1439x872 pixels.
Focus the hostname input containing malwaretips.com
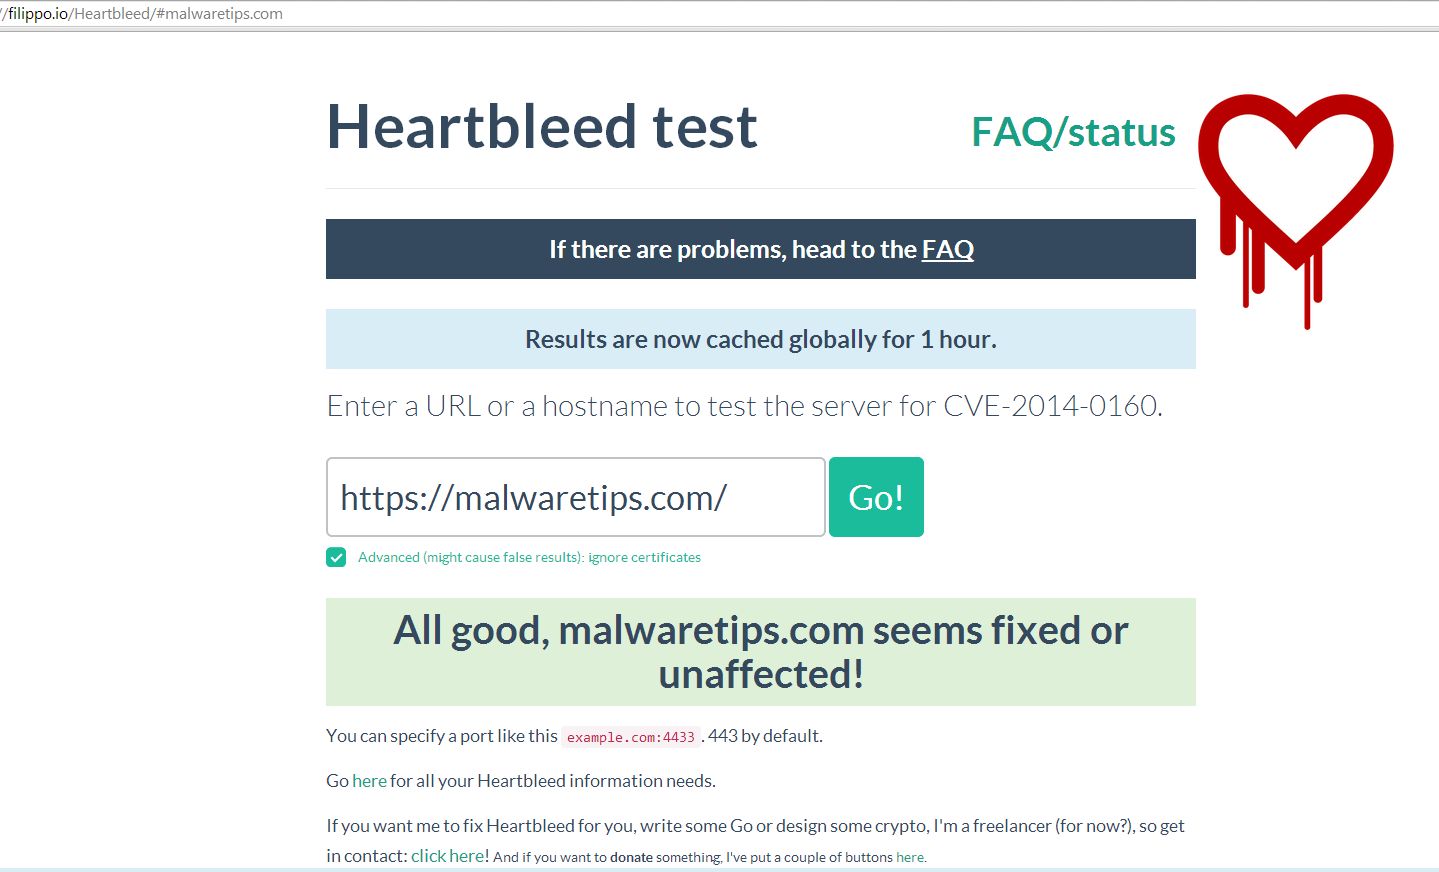(575, 497)
